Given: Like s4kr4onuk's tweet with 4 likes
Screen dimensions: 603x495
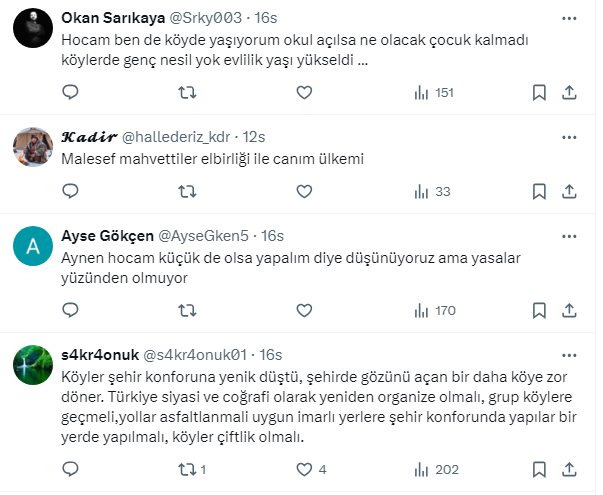Looking at the screenshot, I should (305, 468).
